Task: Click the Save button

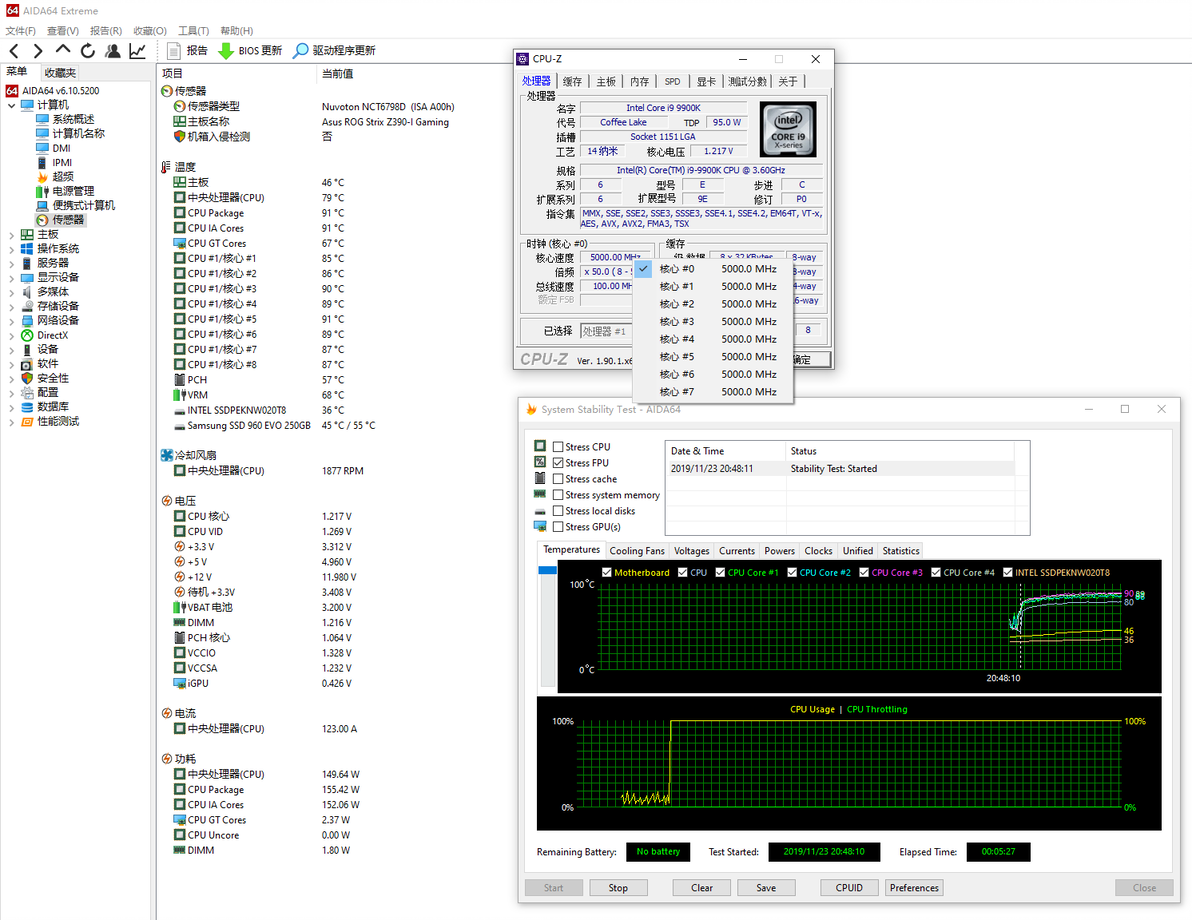Action: pyautogui.click(x=766, y=888)
